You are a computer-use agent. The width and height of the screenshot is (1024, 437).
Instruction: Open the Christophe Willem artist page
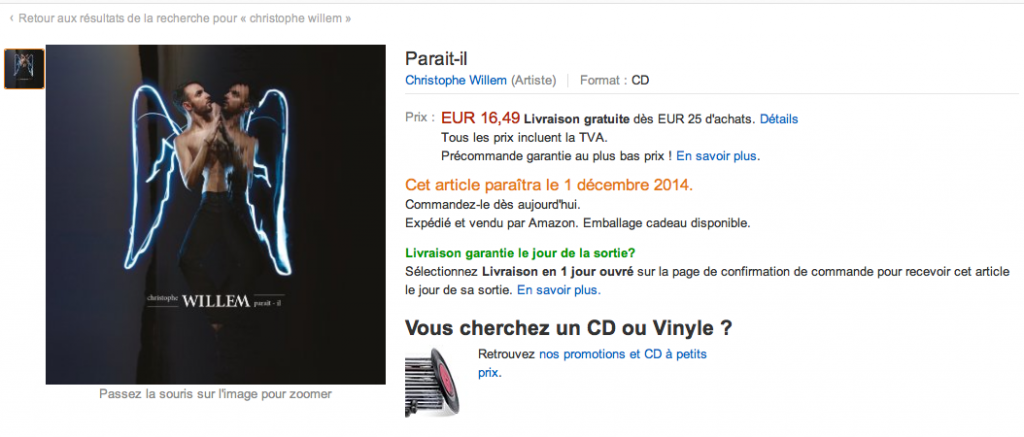[456, 80]
